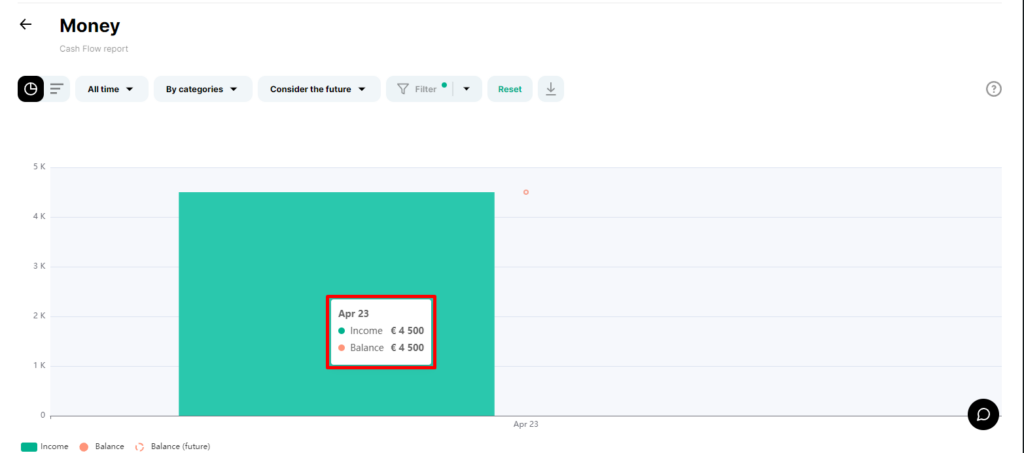Open the Consider the future dropdown

coord(319,89)
